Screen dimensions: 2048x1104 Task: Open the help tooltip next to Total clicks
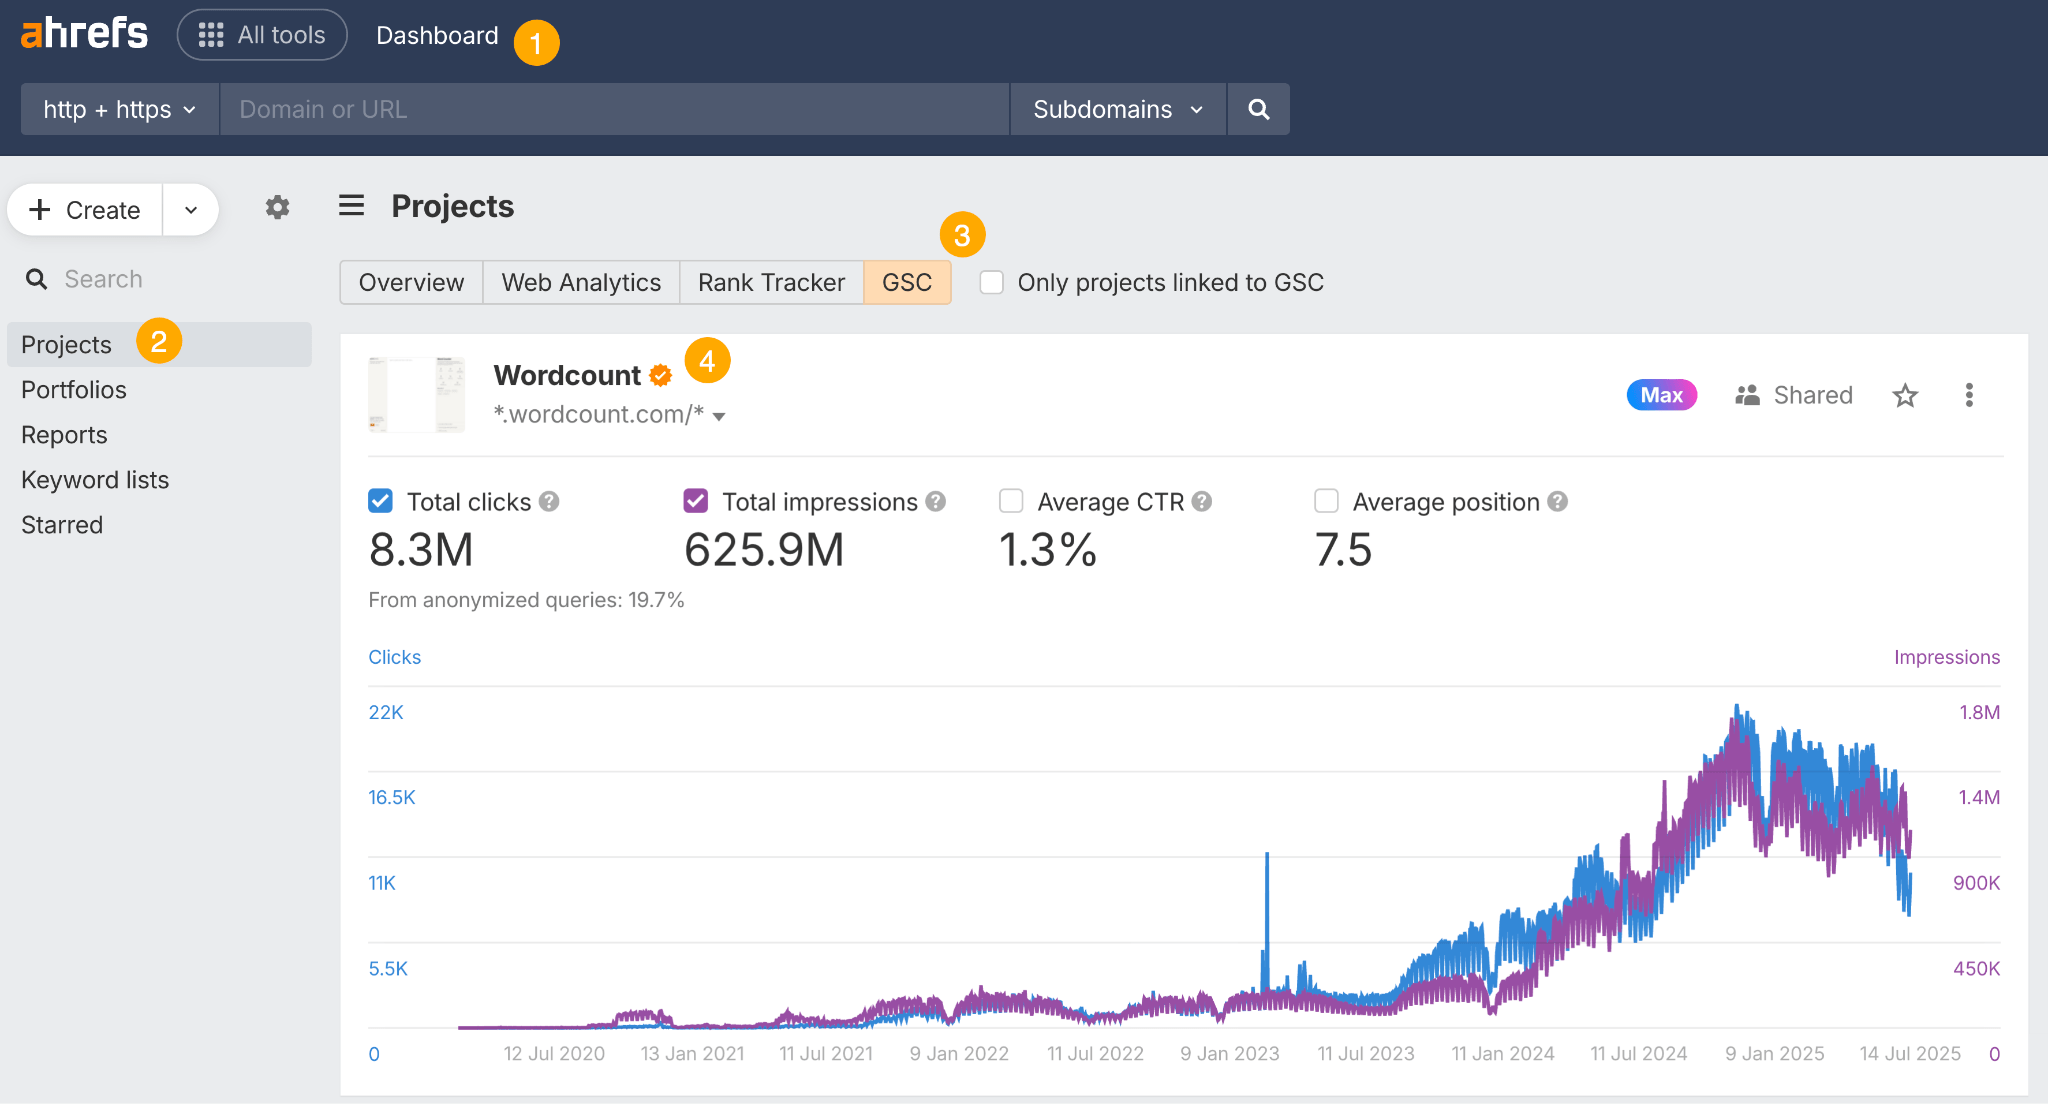pos(548,501)
